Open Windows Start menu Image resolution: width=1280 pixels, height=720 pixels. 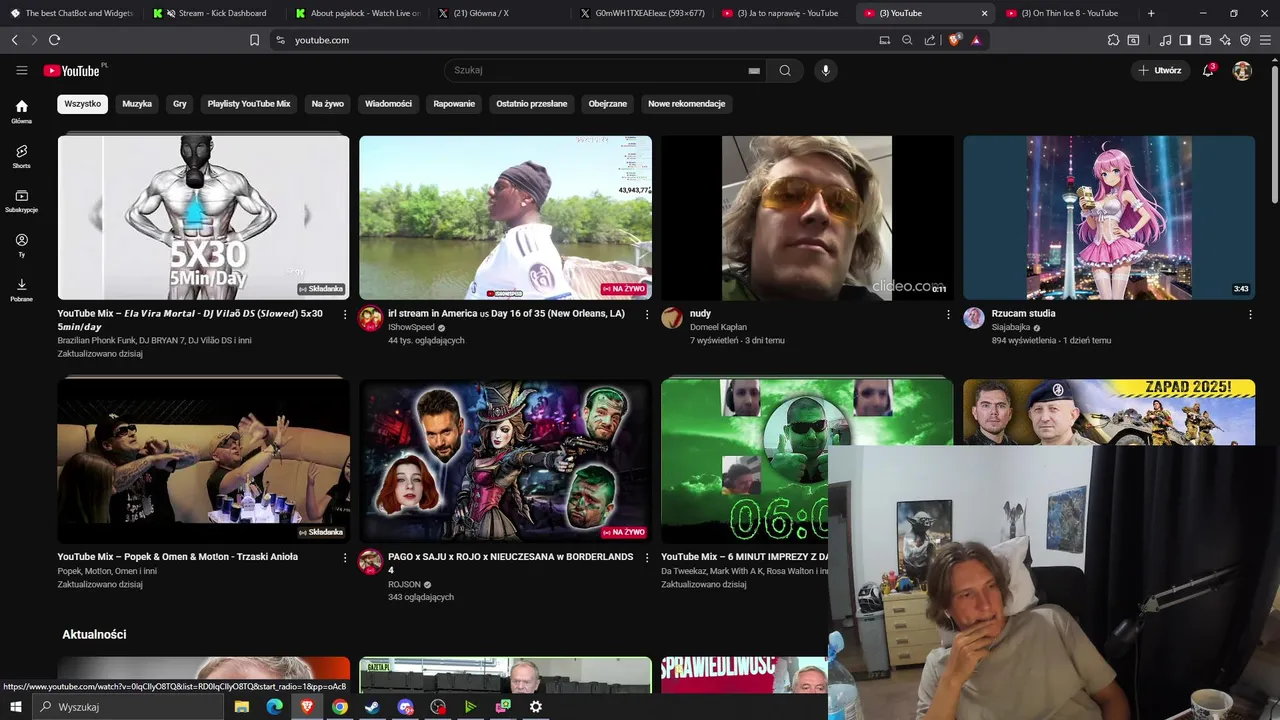coord(15,707)
